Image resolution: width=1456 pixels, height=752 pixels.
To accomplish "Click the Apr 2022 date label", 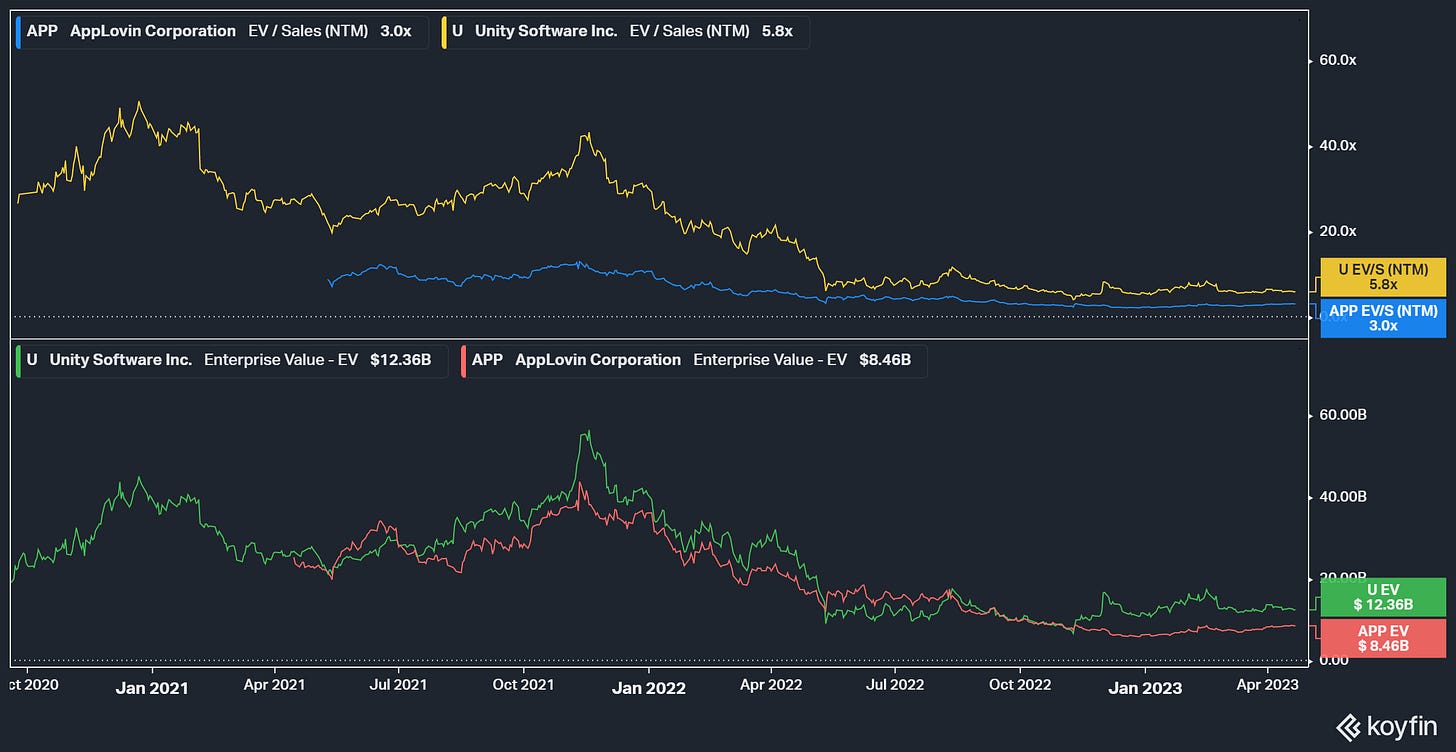I will pos(771,685).
